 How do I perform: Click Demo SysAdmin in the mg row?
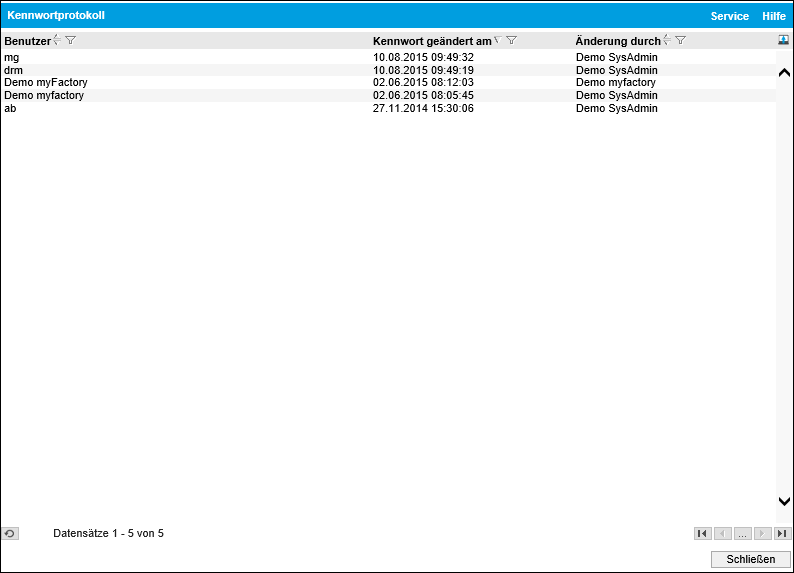(617, 57)
